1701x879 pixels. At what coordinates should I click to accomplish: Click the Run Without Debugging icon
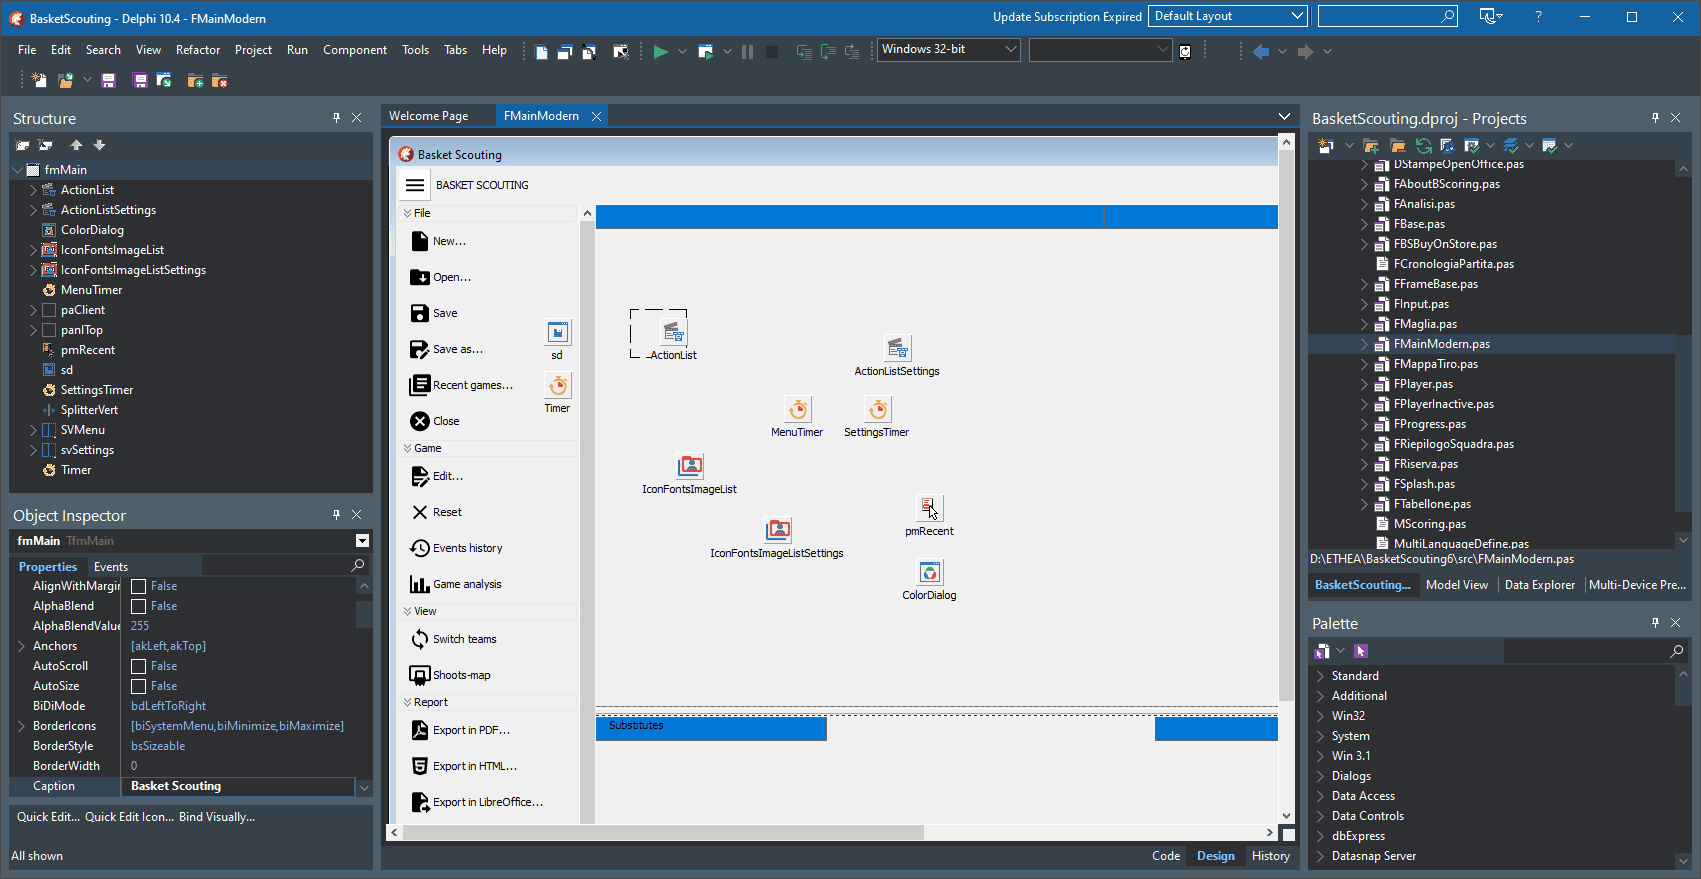coord(705,51)
